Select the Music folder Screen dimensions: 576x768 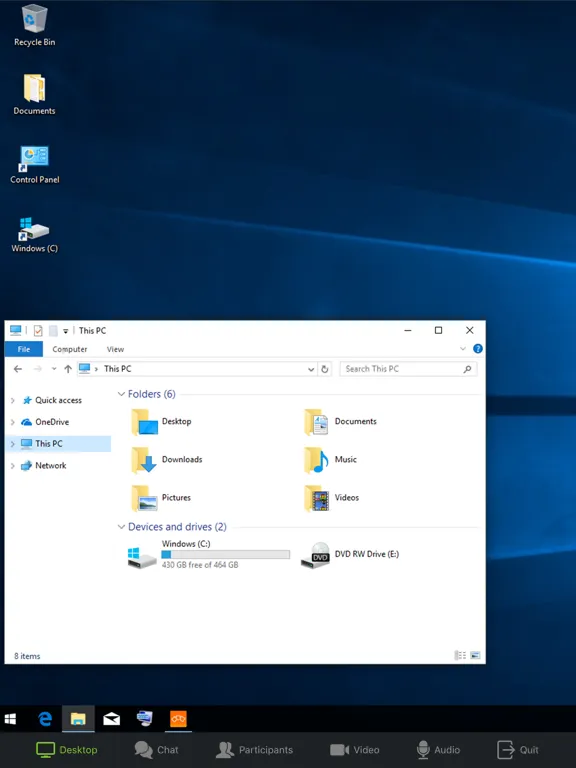[x=330, y=460]
